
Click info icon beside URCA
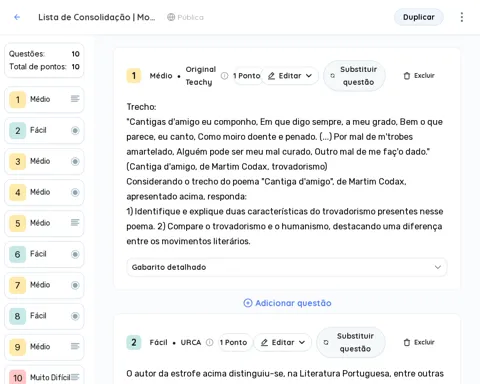tap(209, 342)
